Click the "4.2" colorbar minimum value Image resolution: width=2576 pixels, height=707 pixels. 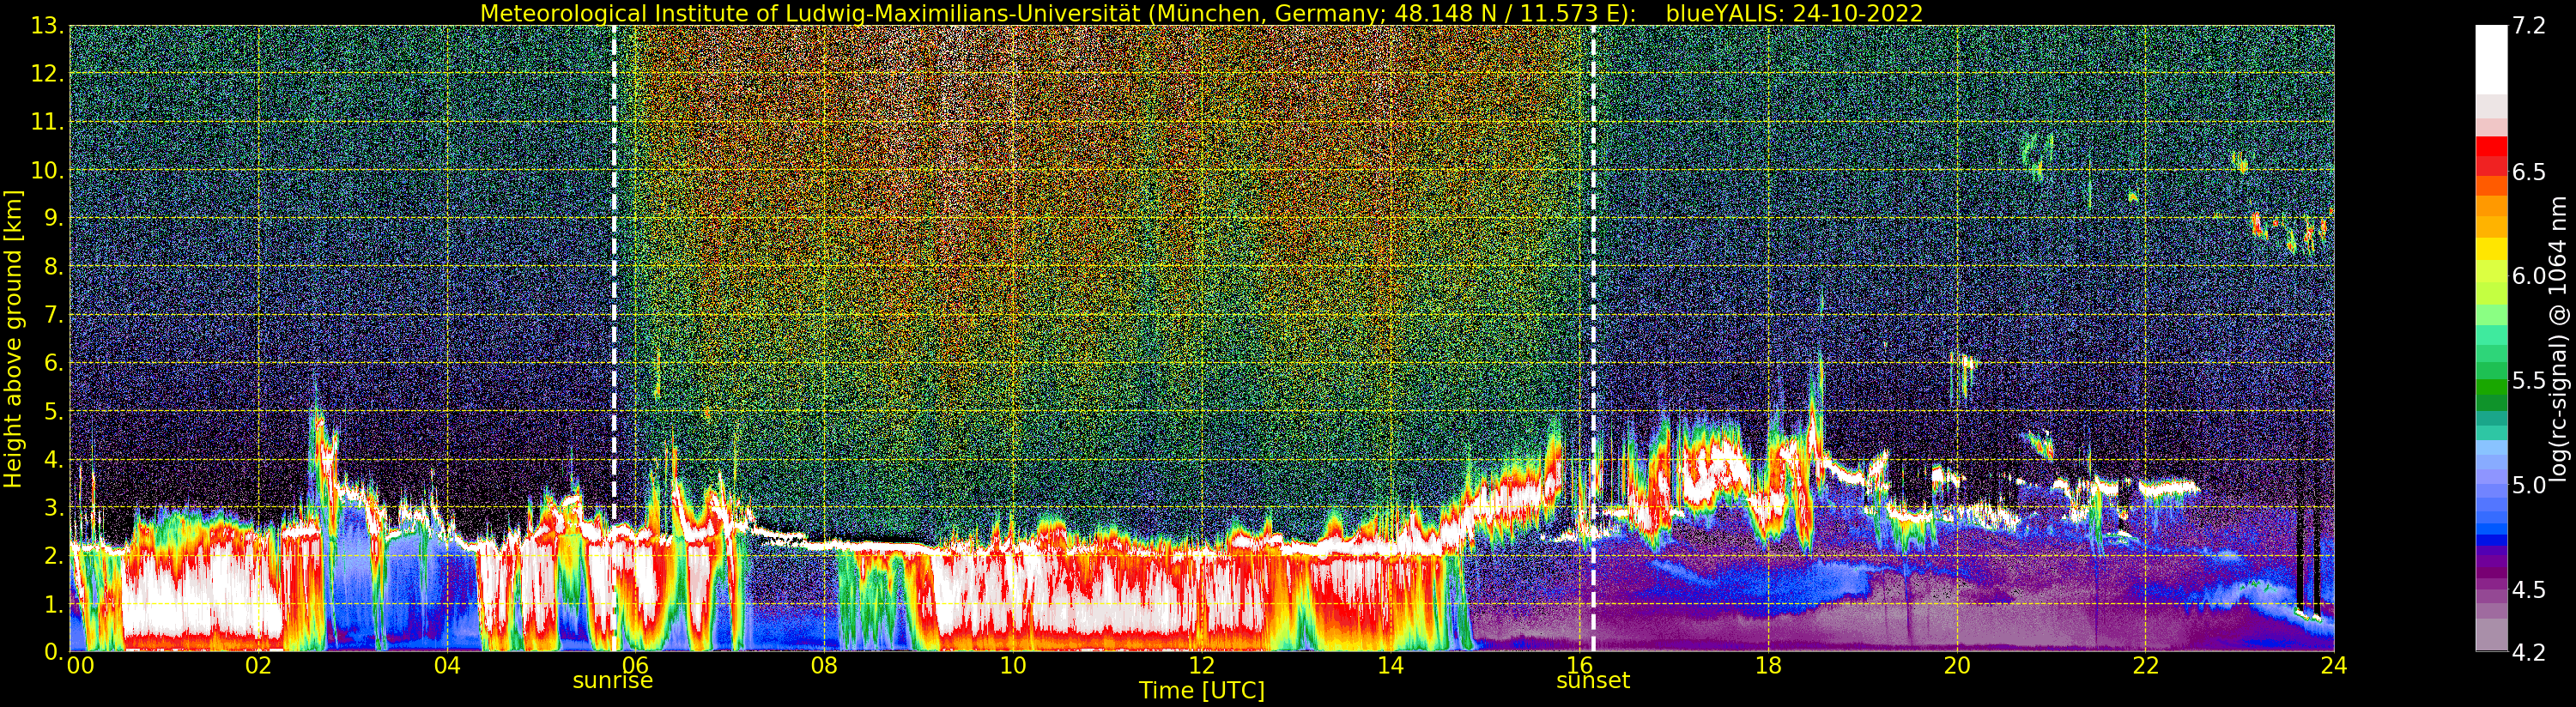[x=2528, y=652]
